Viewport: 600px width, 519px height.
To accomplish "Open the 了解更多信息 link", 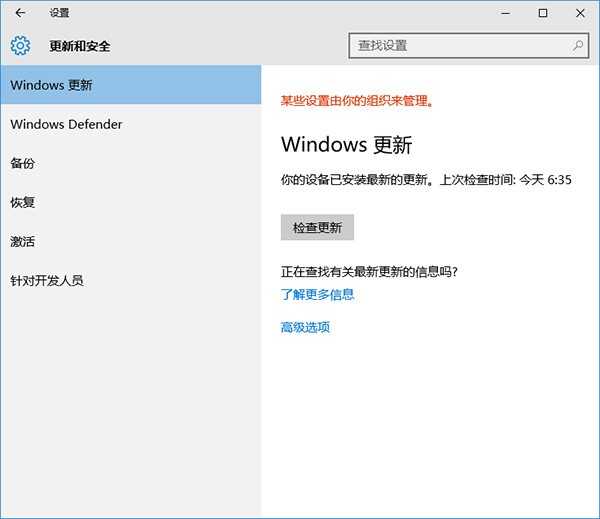I will click(x=317, y=294).
